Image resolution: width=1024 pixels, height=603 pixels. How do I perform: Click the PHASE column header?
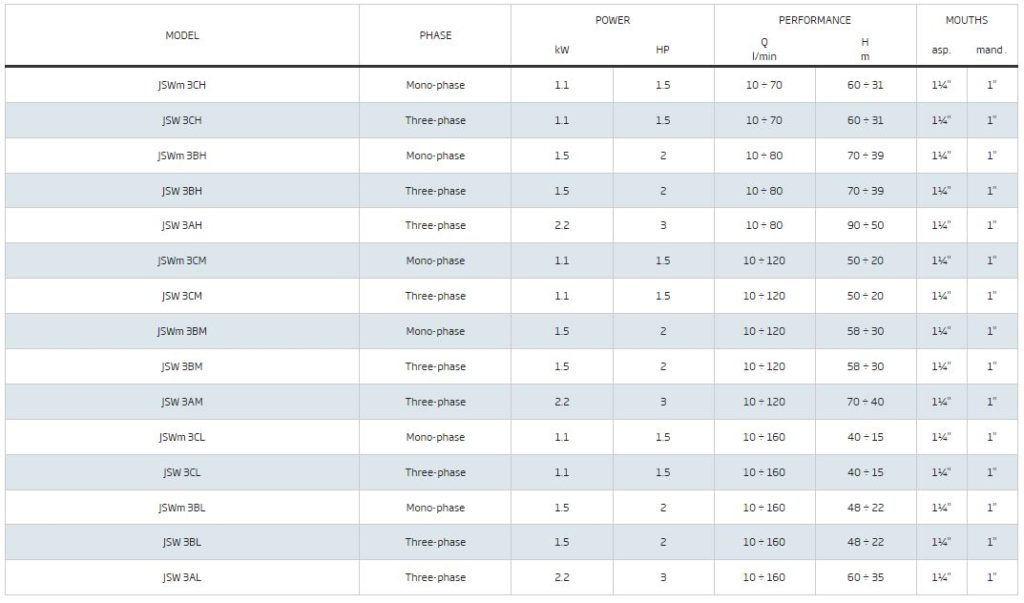click(435, 35)
